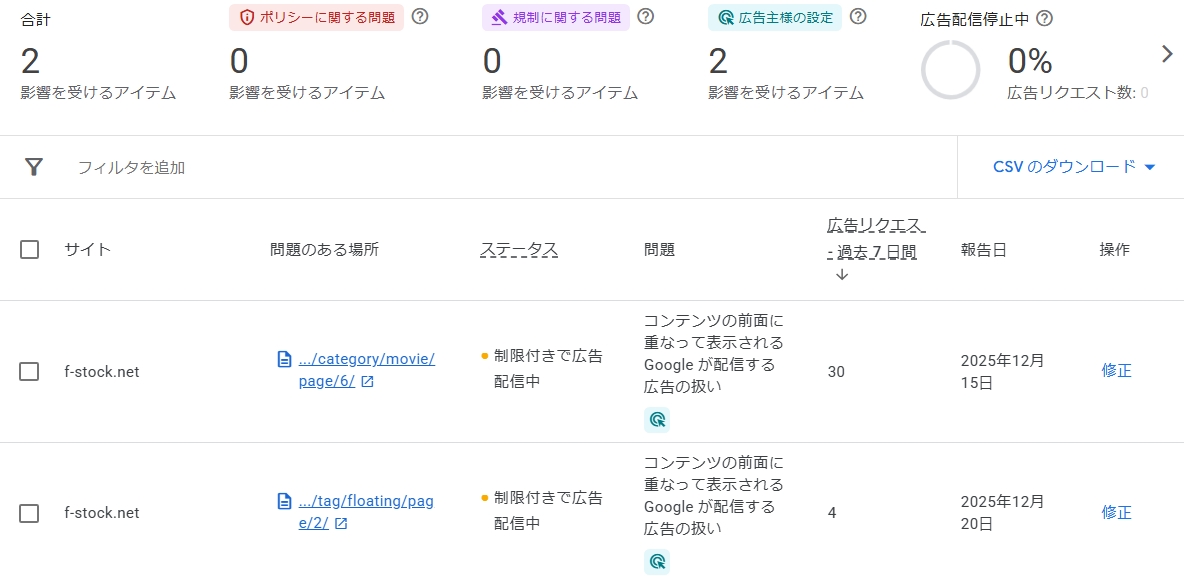Screen dimensions: 1184x576
Task: Select the 規制に関する問題 summary tab
Action: pos(556,18)
